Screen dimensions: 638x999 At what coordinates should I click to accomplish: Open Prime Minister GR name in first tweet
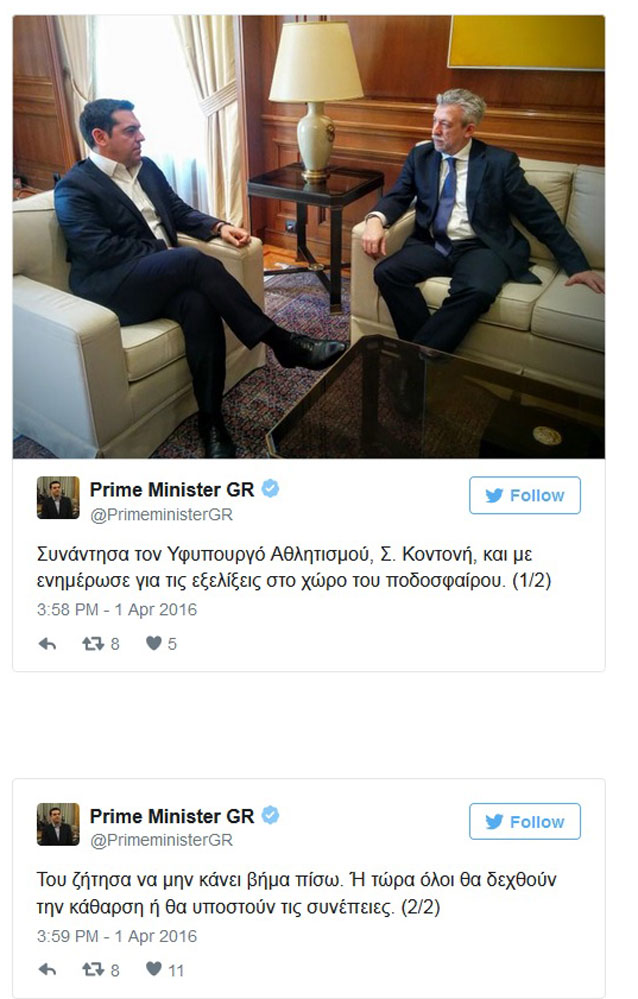click(x=171, y=489)
